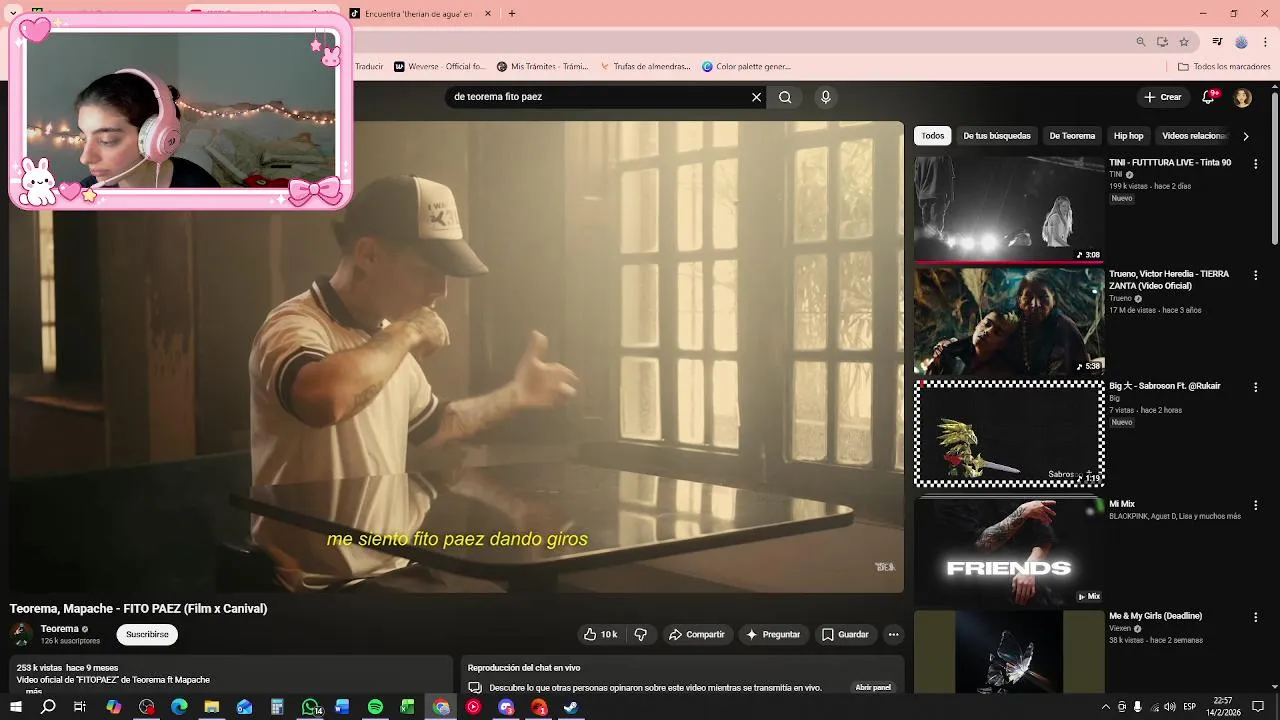Open Chrome media control icon
This screenshot has width=1280, height=720.
pos(1217,42)
